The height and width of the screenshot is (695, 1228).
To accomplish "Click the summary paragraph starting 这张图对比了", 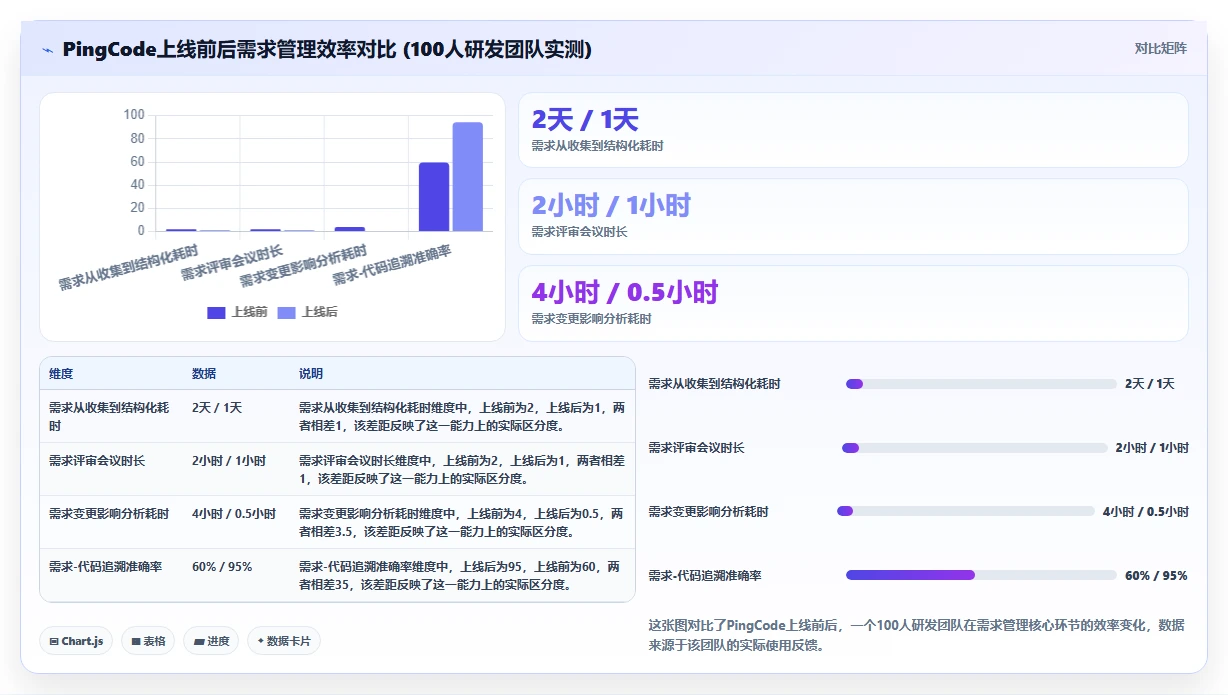I will pos(917,635).
